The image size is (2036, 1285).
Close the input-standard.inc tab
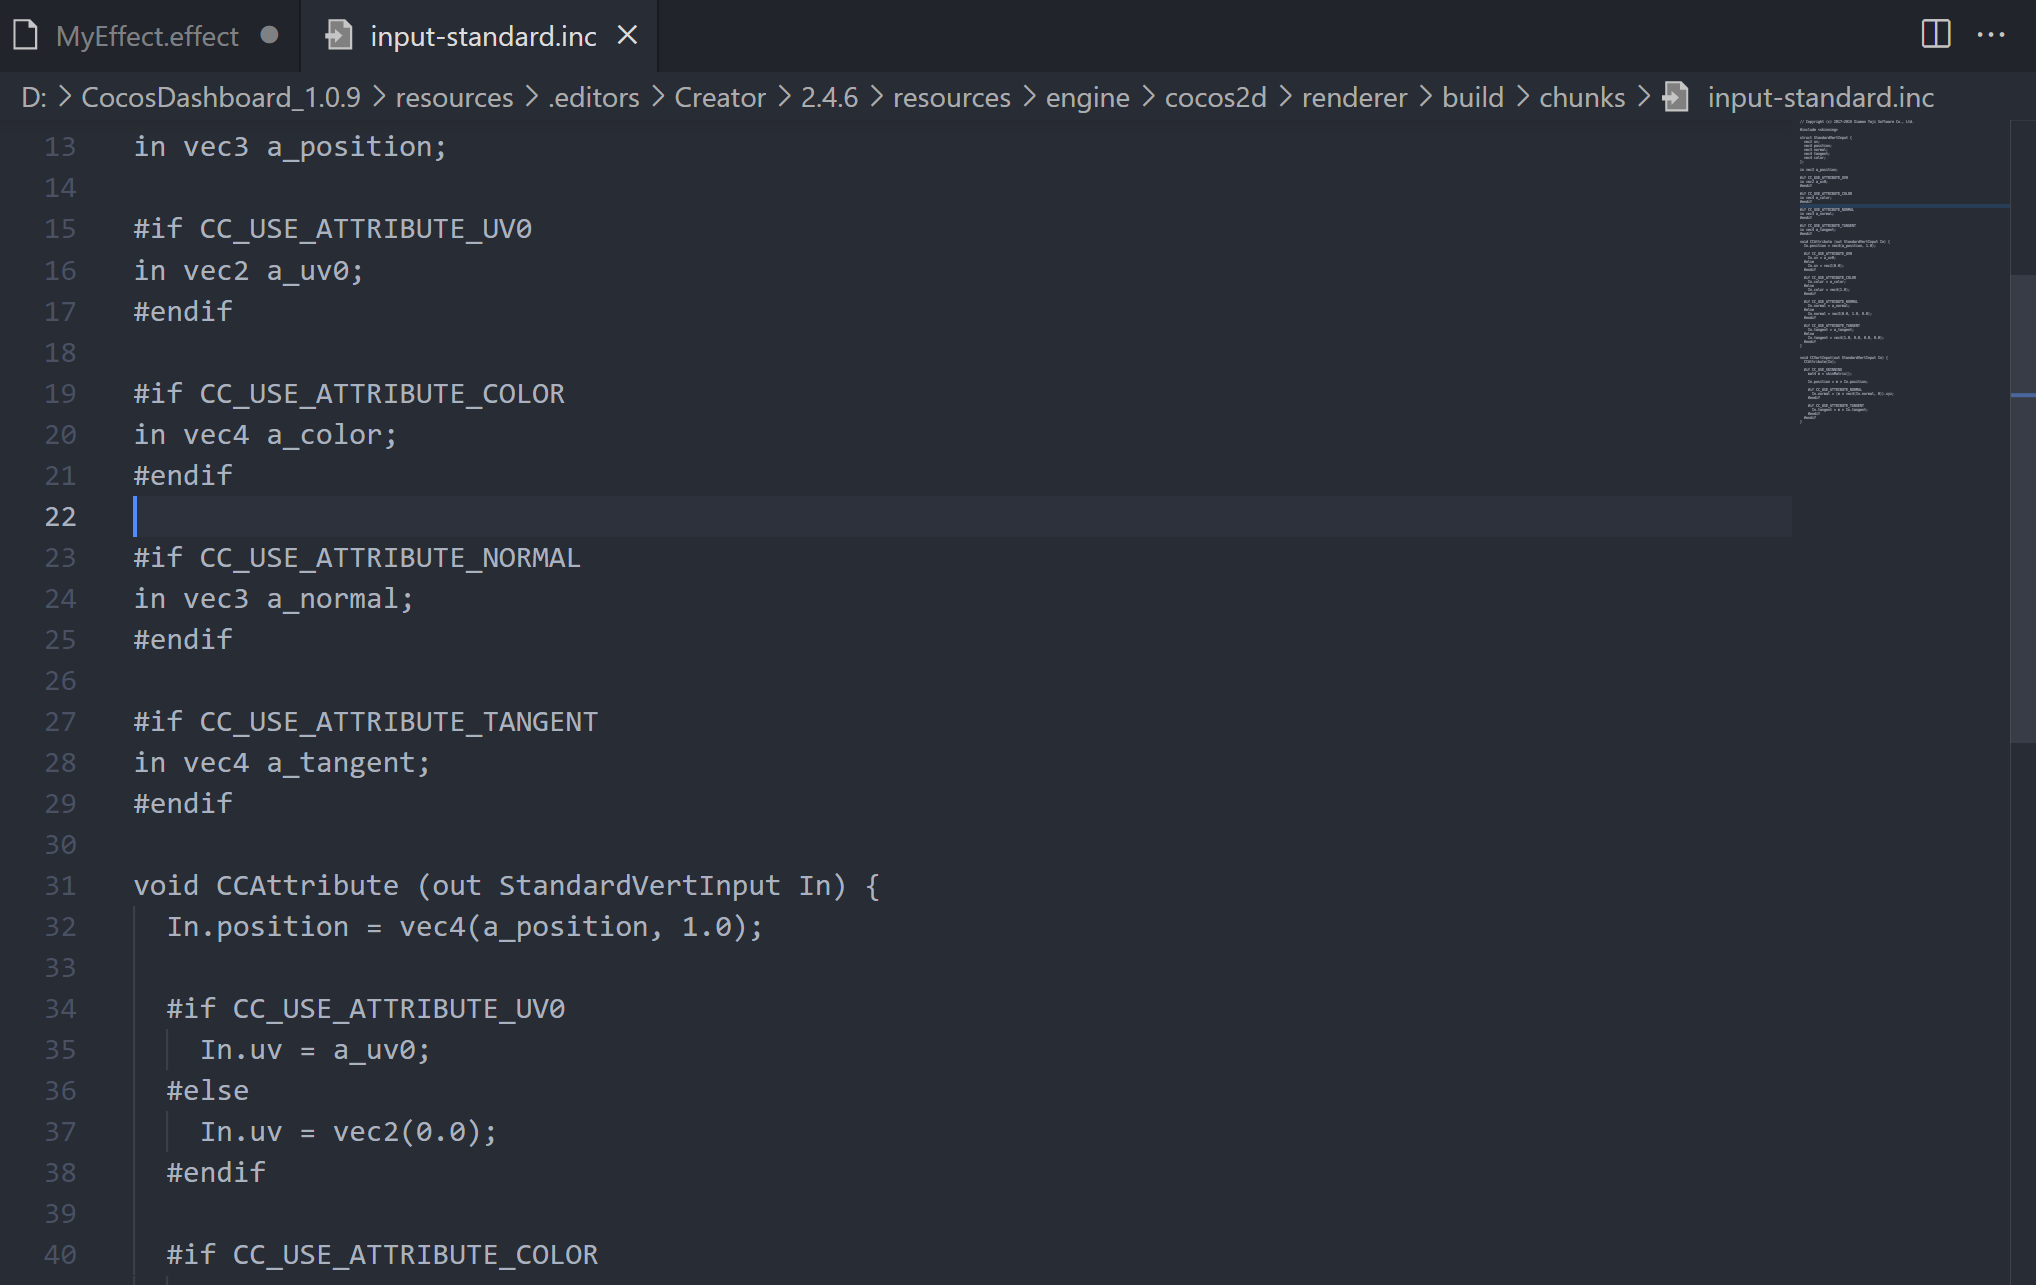[x=627, y=35]
